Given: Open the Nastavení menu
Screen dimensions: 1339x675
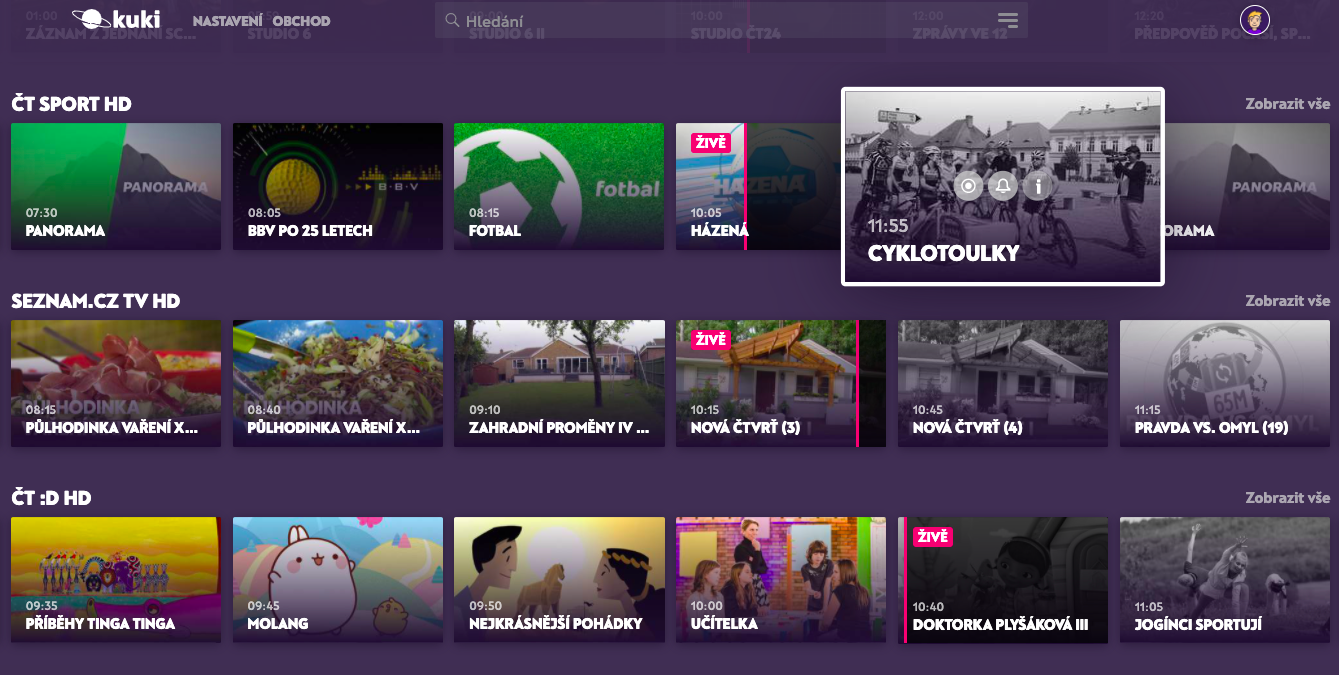Looking at the screenshot, I should (228, 21).
